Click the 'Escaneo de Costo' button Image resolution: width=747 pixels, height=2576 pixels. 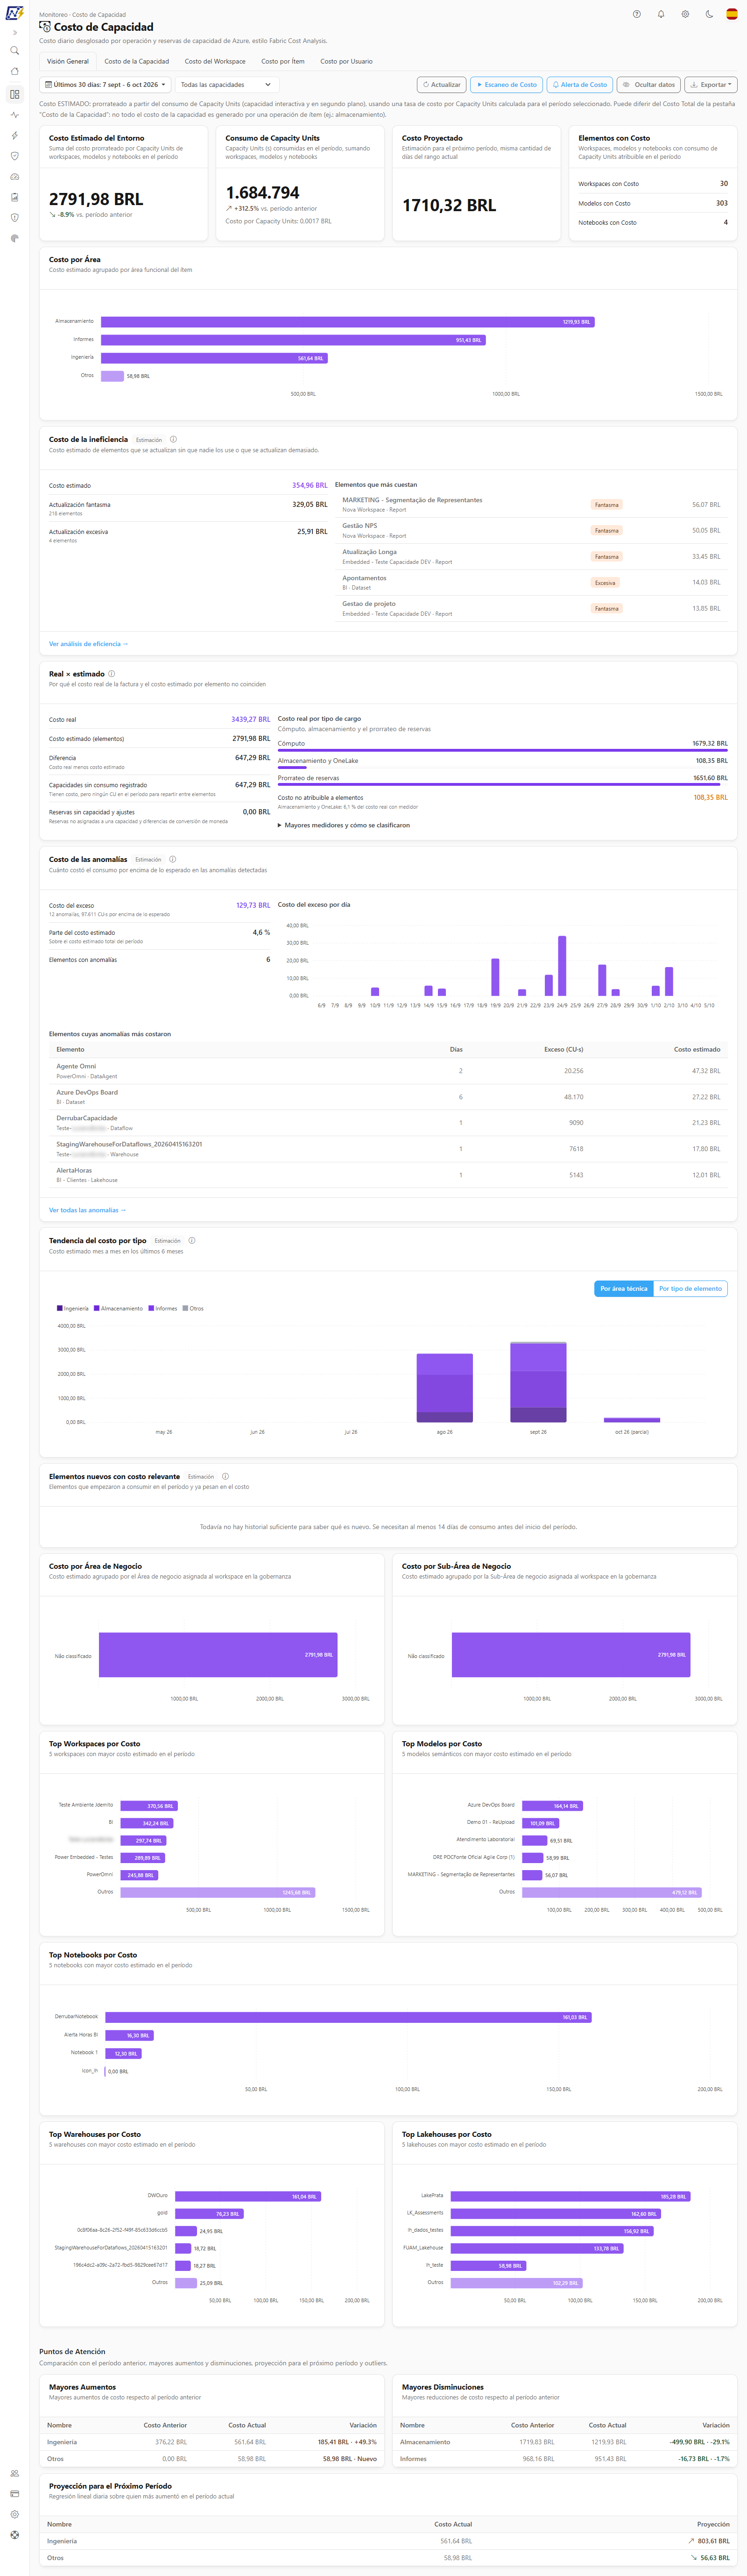506,85
